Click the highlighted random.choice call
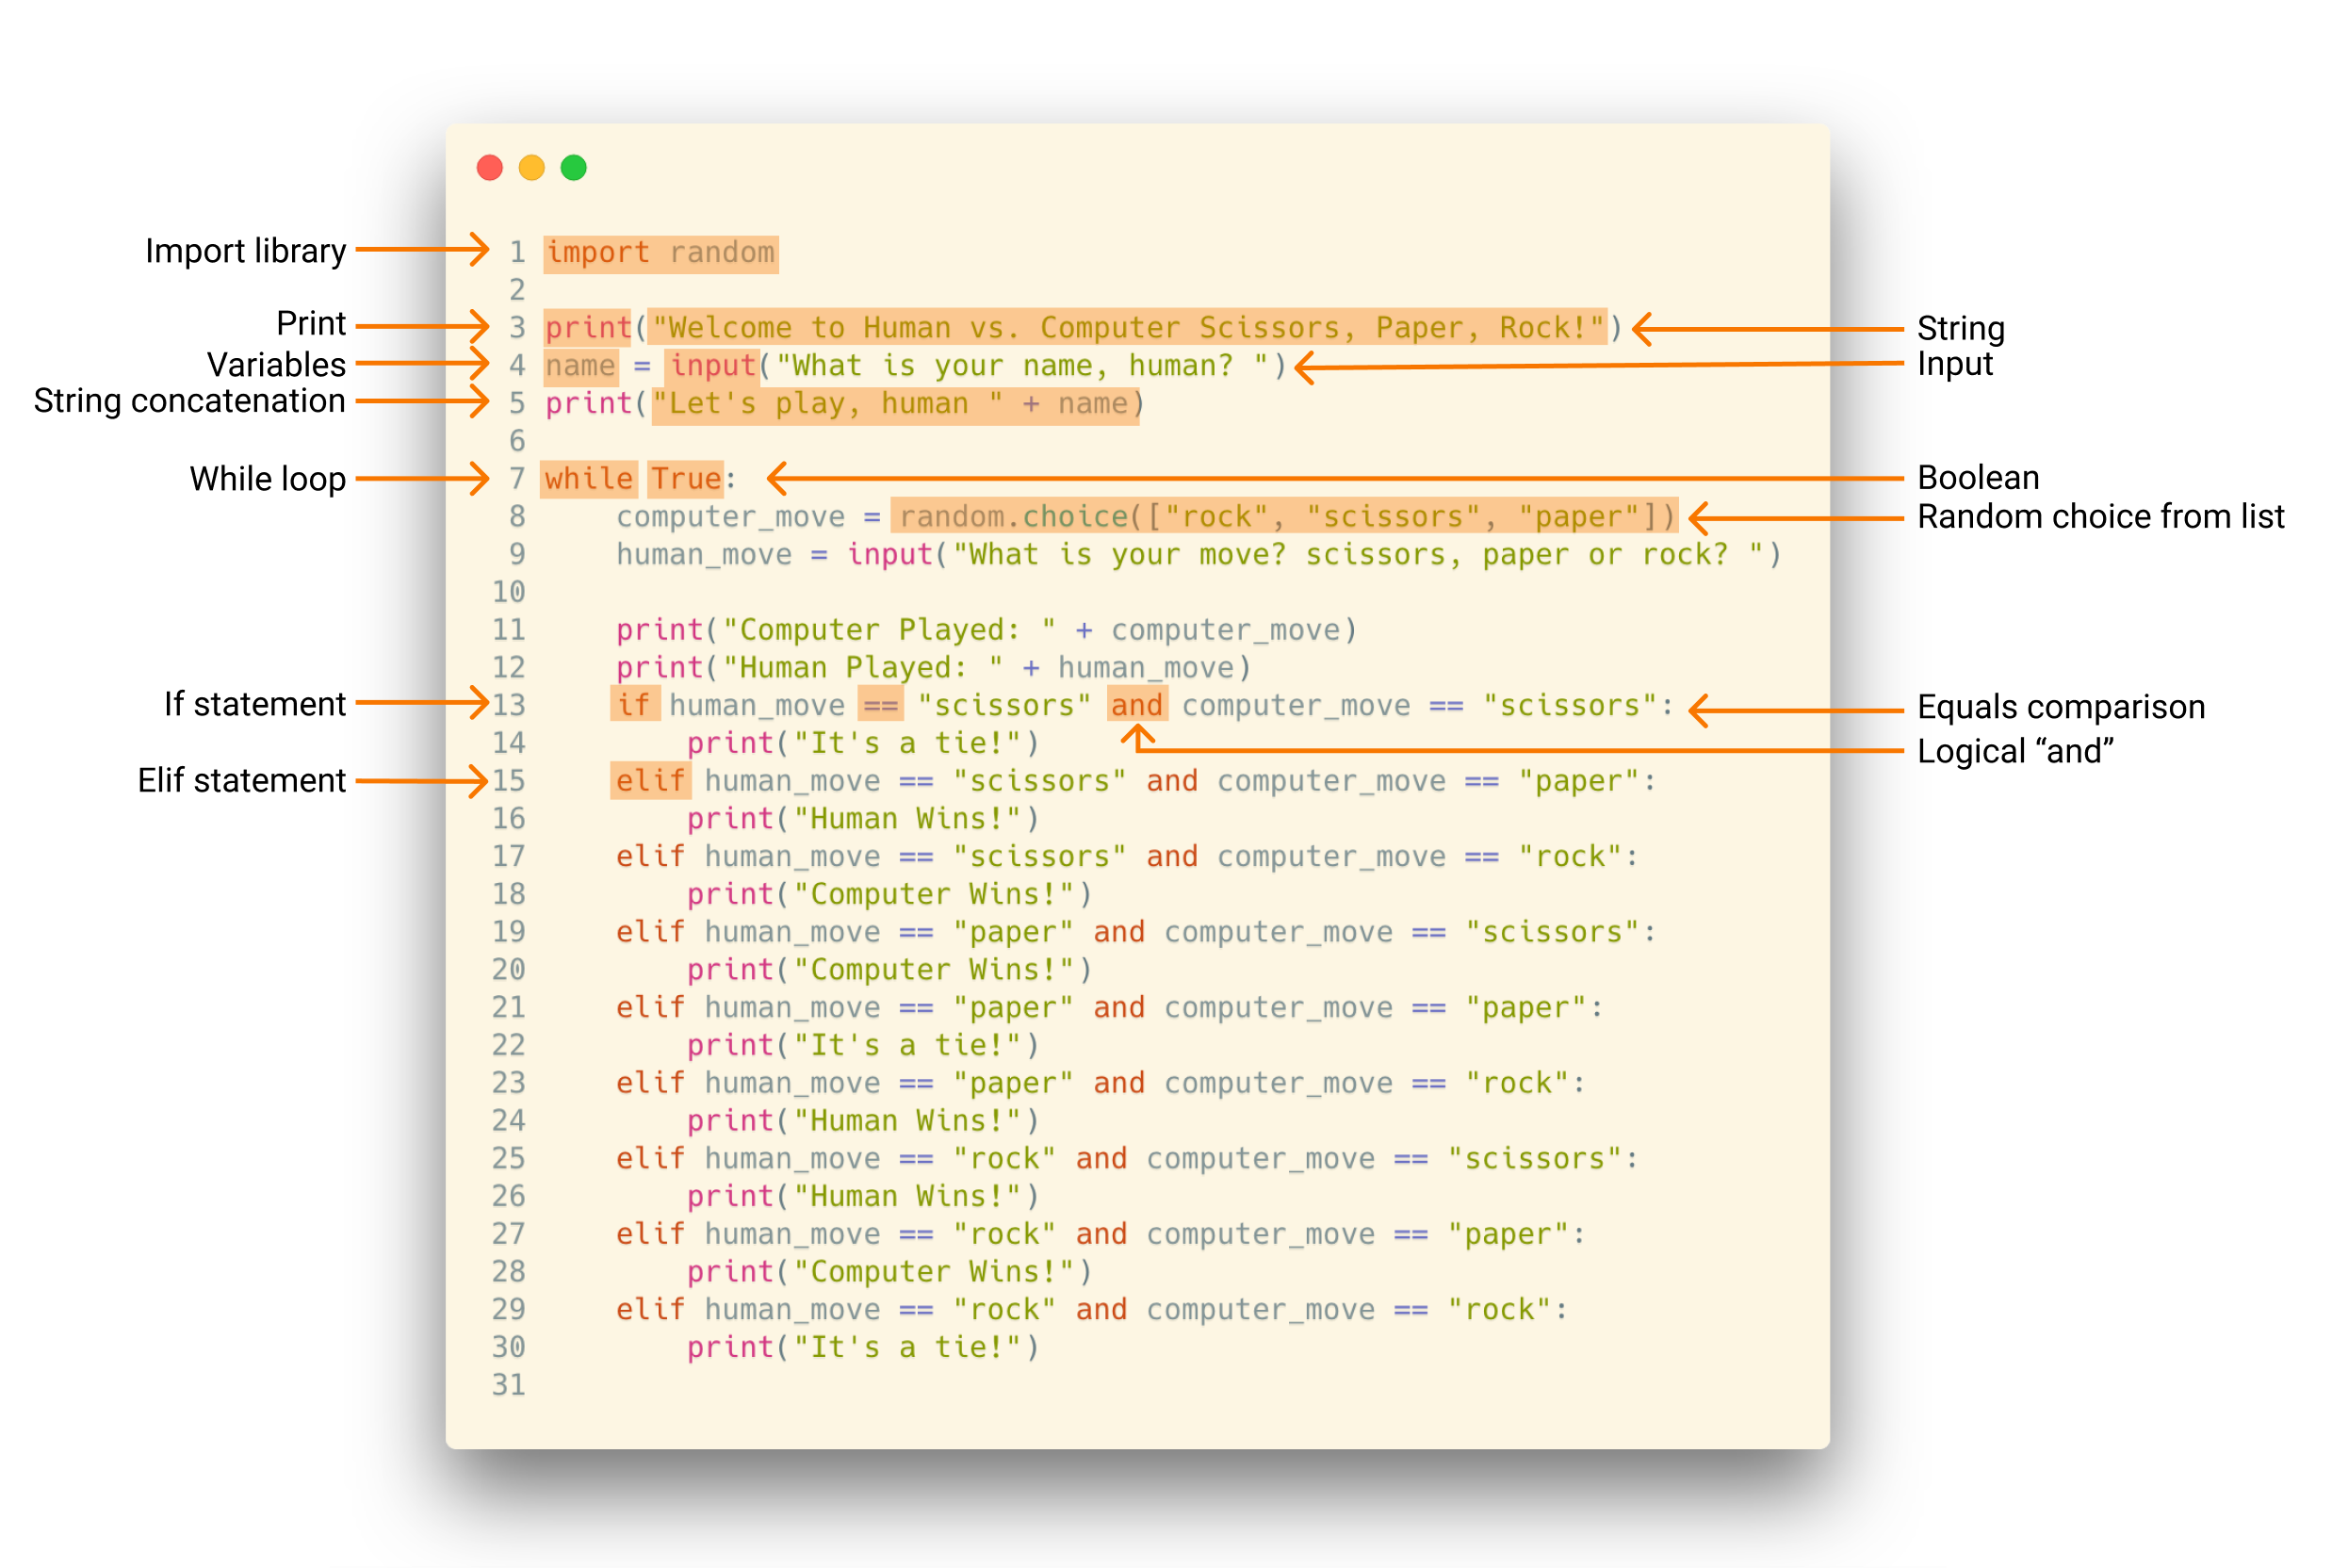2332x1568 pixels. tap(1283, 516)
